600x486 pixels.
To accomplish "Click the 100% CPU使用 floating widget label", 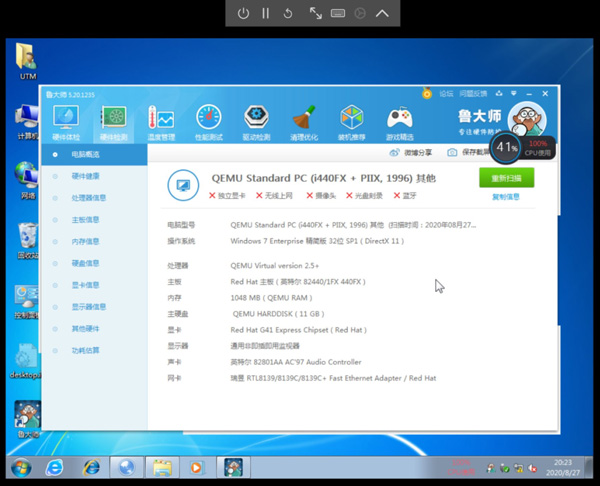I will tap(538, 148).
